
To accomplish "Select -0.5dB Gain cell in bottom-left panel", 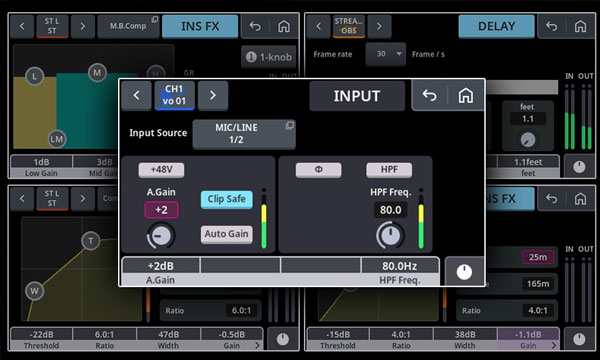I will click(232, 339).
